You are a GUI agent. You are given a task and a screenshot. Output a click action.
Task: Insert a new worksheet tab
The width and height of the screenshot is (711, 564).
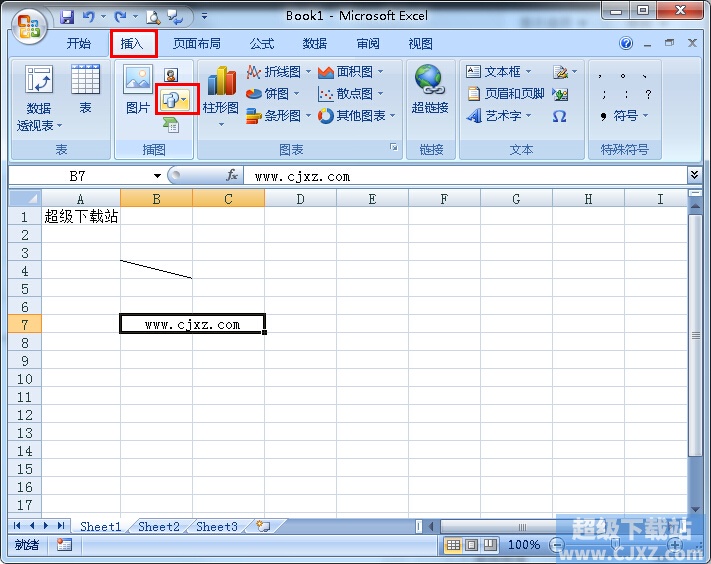tap(263, 526)
